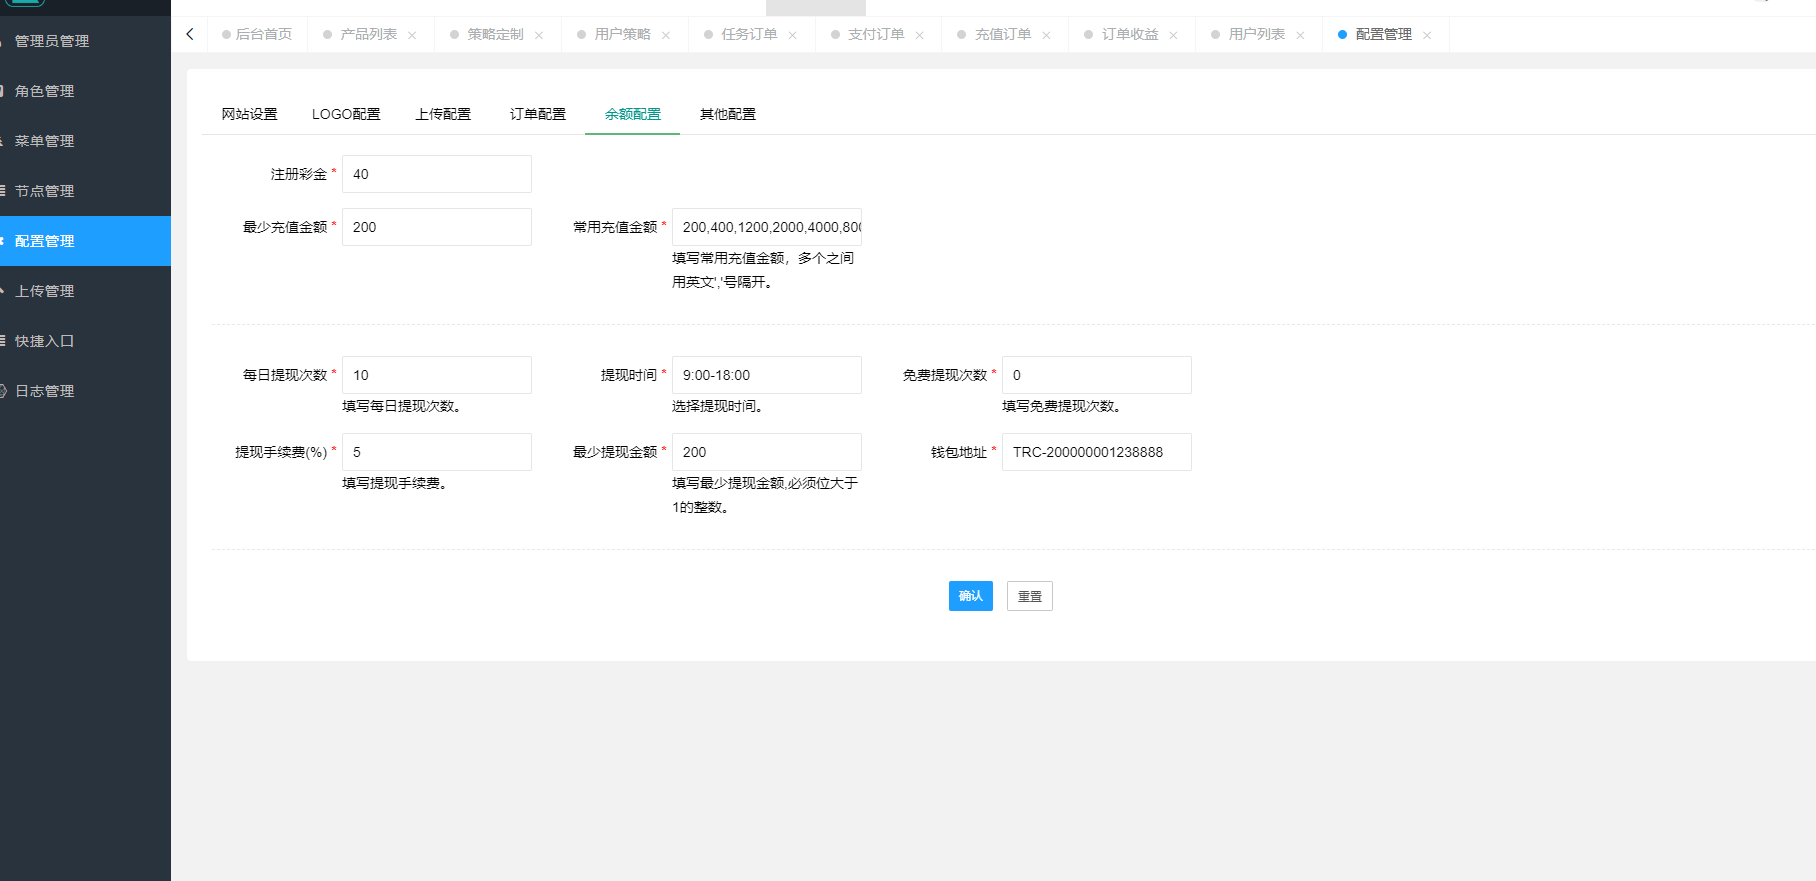Close the 用户策略 tab

coord(666,35)
